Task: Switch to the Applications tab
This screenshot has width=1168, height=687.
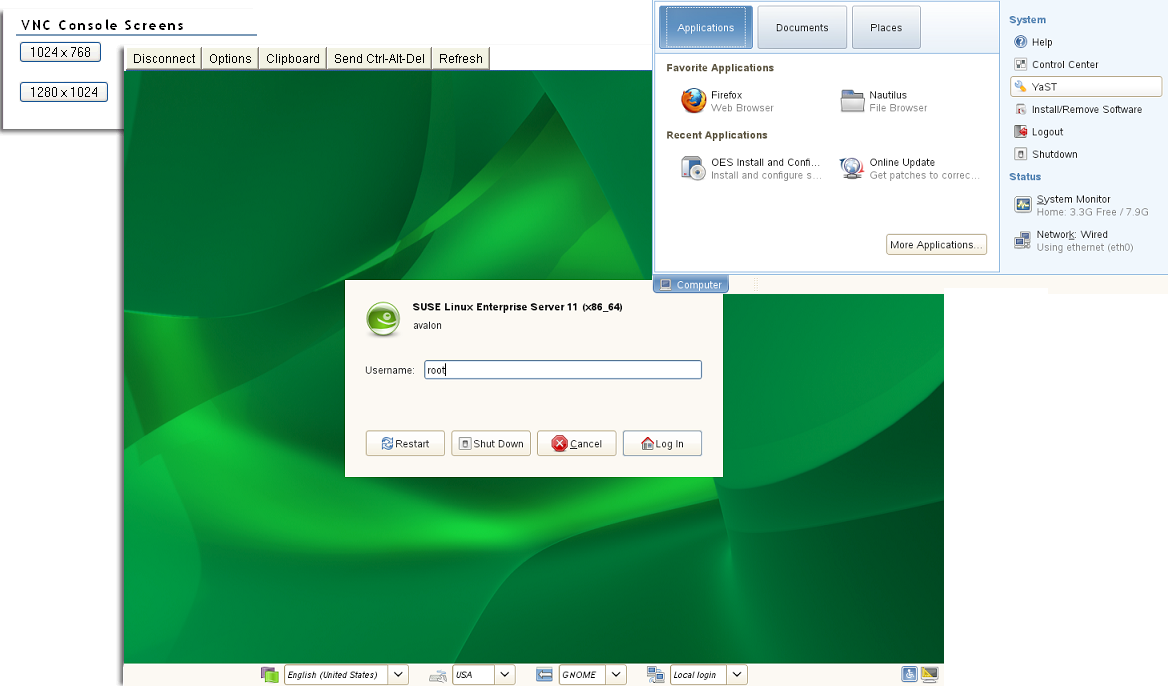Action: coord(705,28)
